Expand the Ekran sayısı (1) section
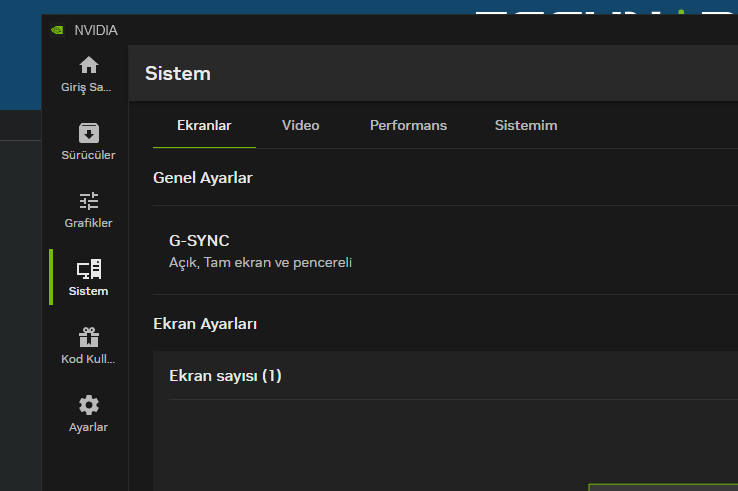Viewport: 738px width, 491px height. 226,376
